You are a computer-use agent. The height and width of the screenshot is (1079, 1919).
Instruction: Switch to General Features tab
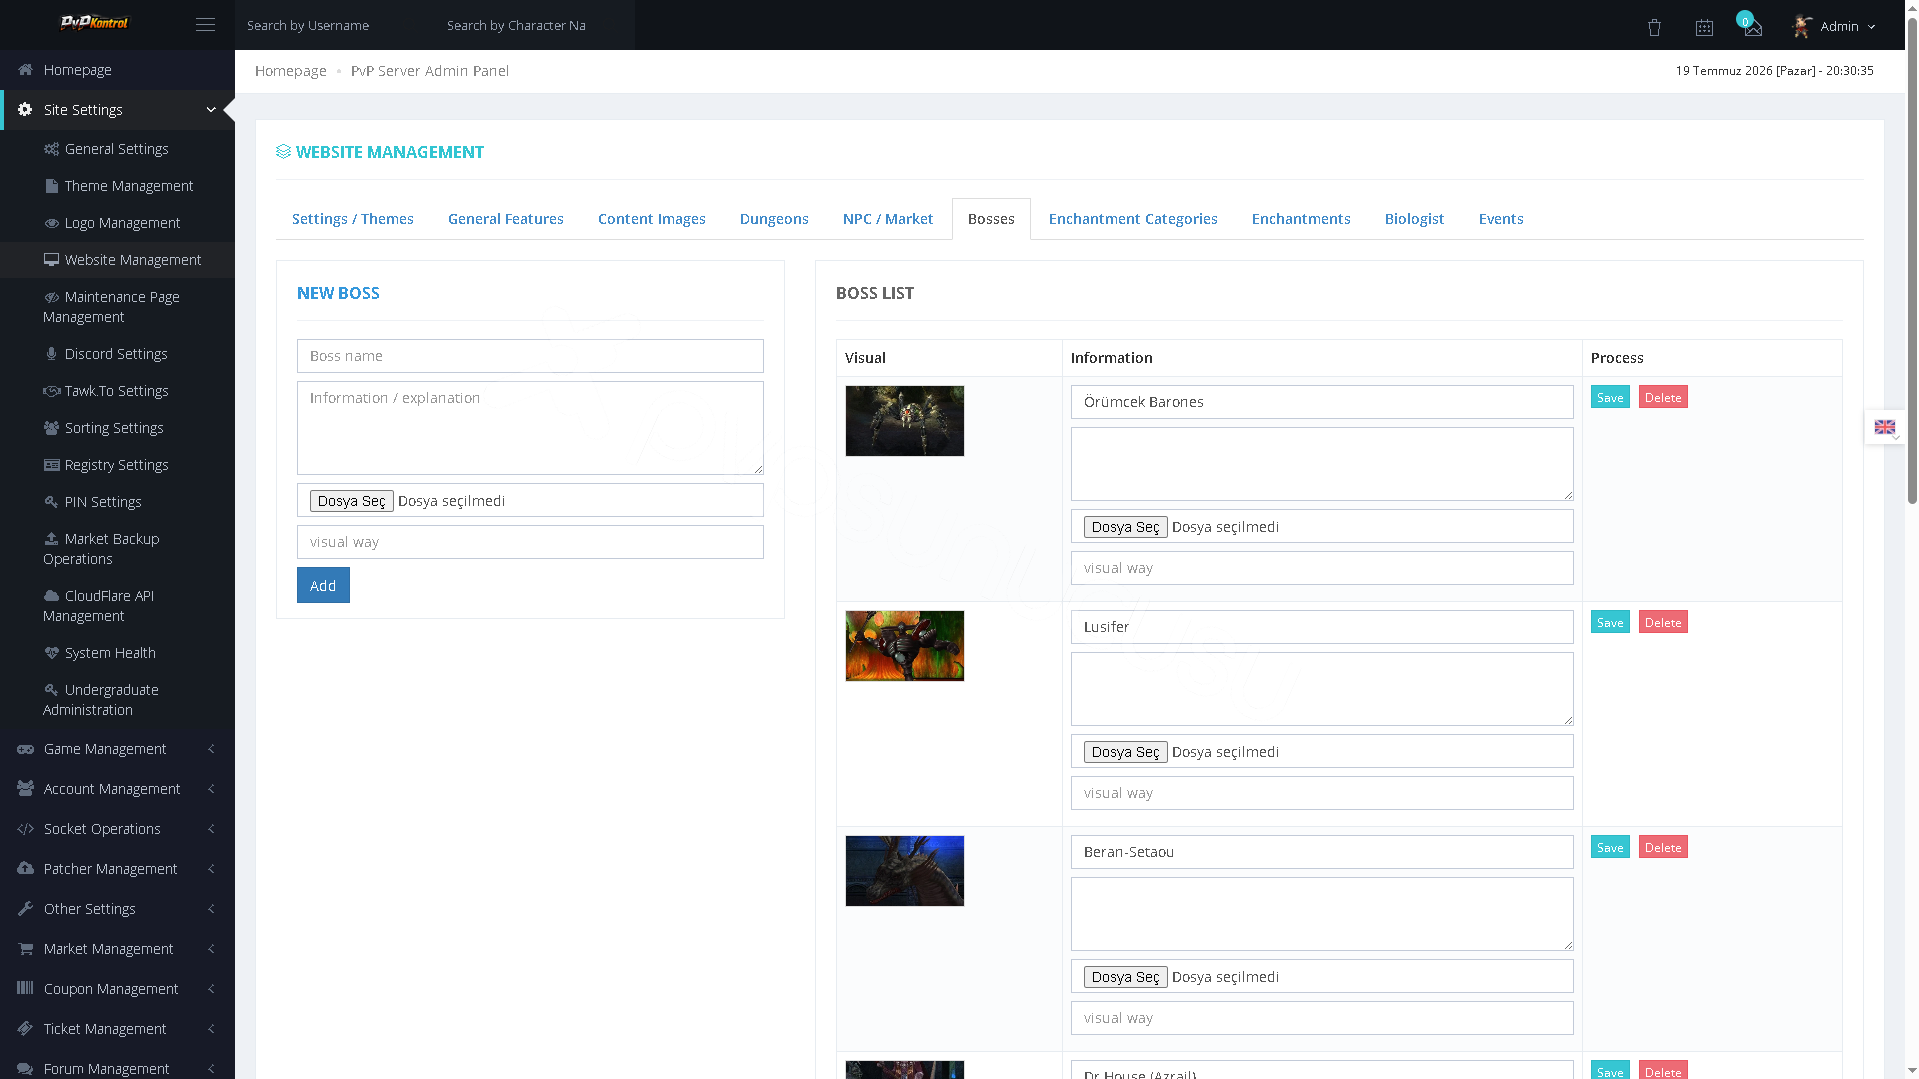tap(506, 219)
